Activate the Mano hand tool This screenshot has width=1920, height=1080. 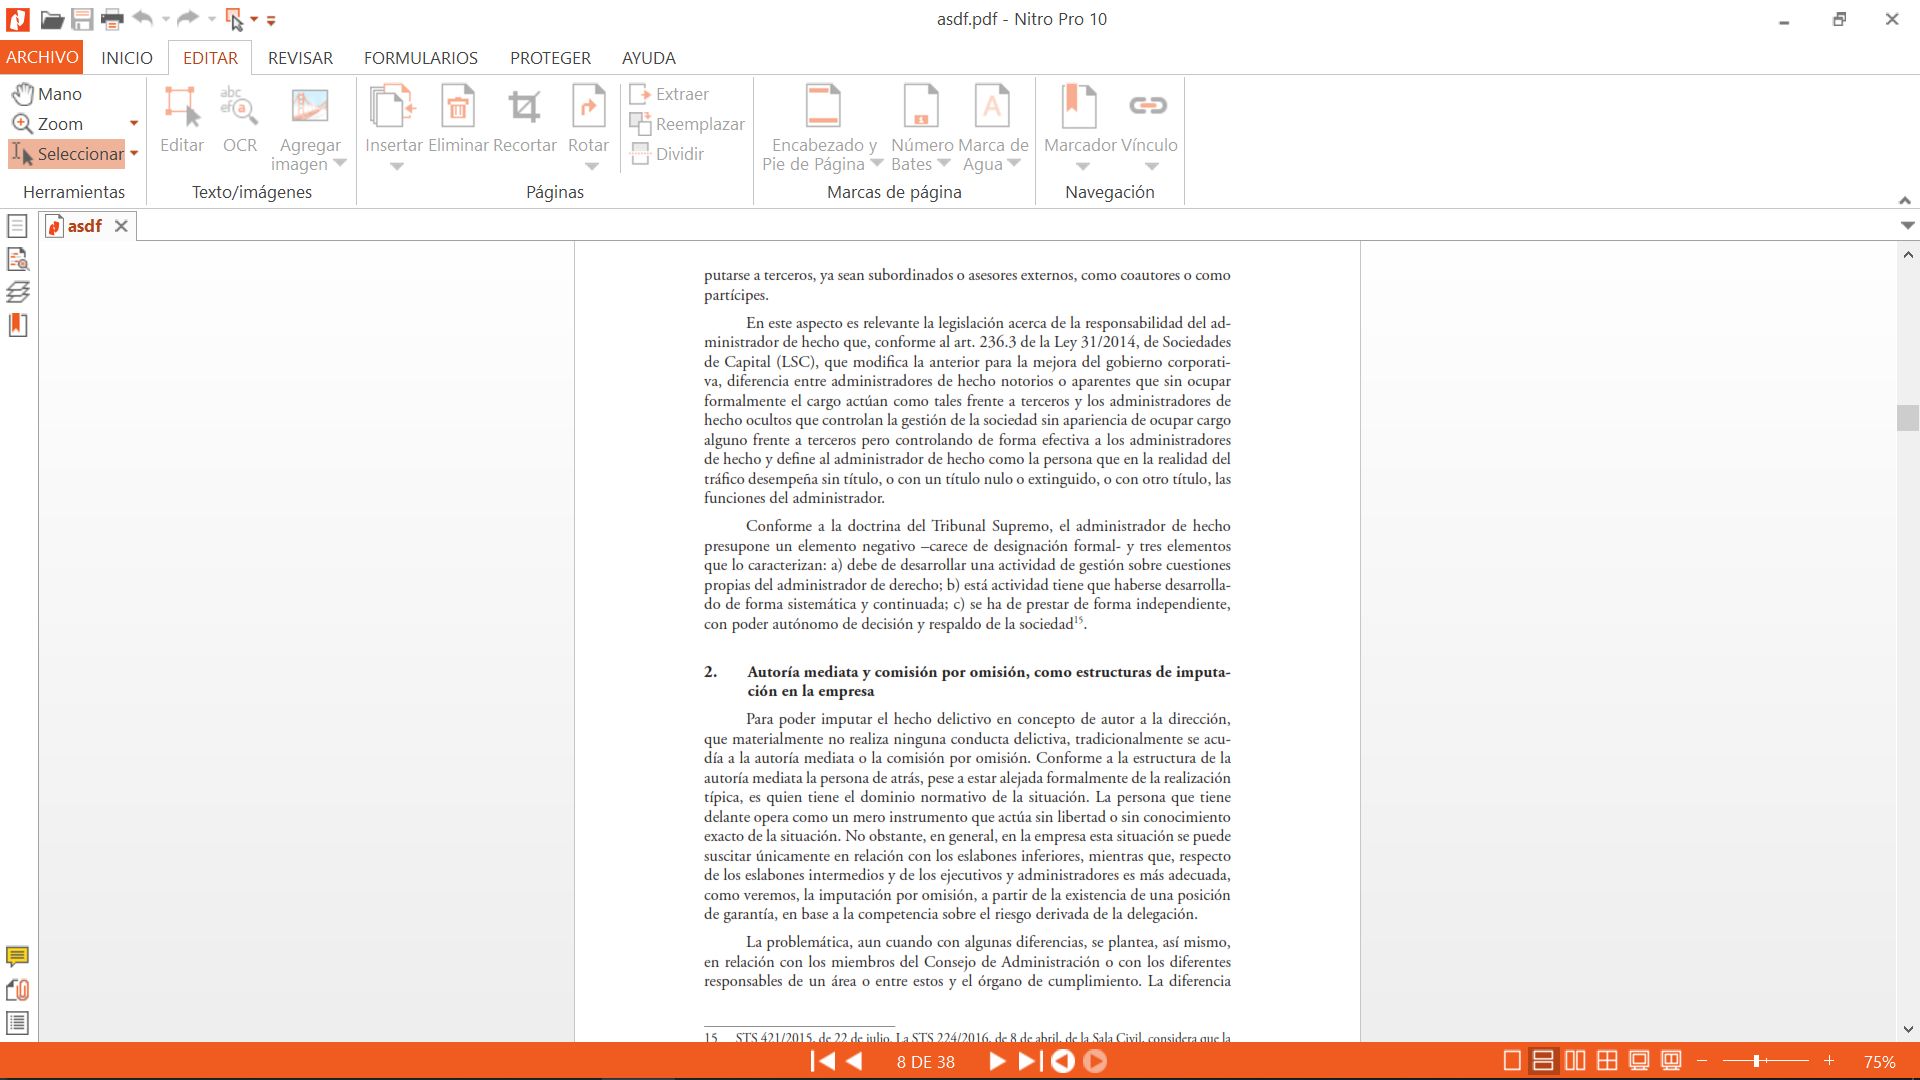coord(47,94)
